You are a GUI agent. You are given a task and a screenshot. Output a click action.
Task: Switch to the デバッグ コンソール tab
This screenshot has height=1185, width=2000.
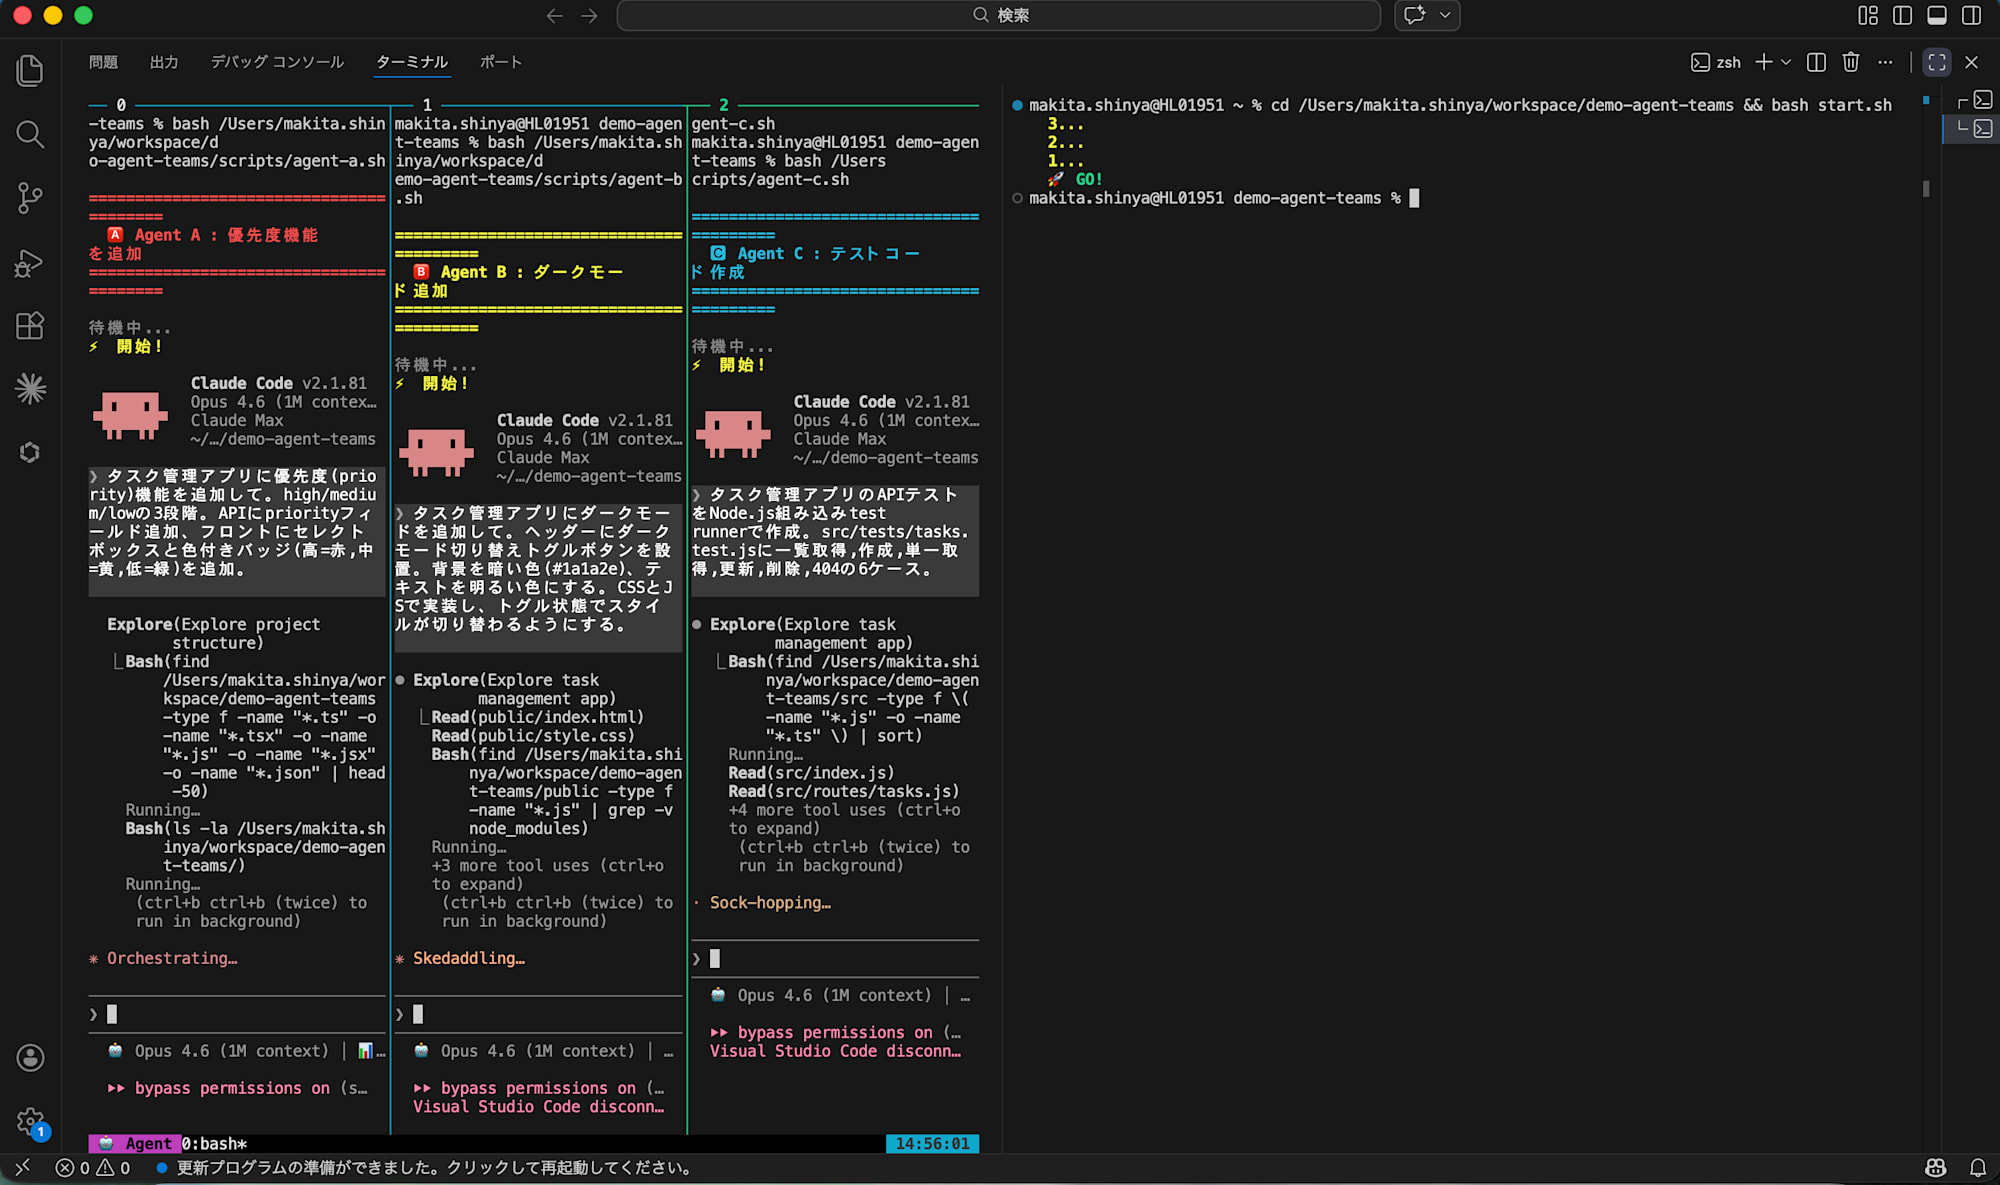click(277, 62)
